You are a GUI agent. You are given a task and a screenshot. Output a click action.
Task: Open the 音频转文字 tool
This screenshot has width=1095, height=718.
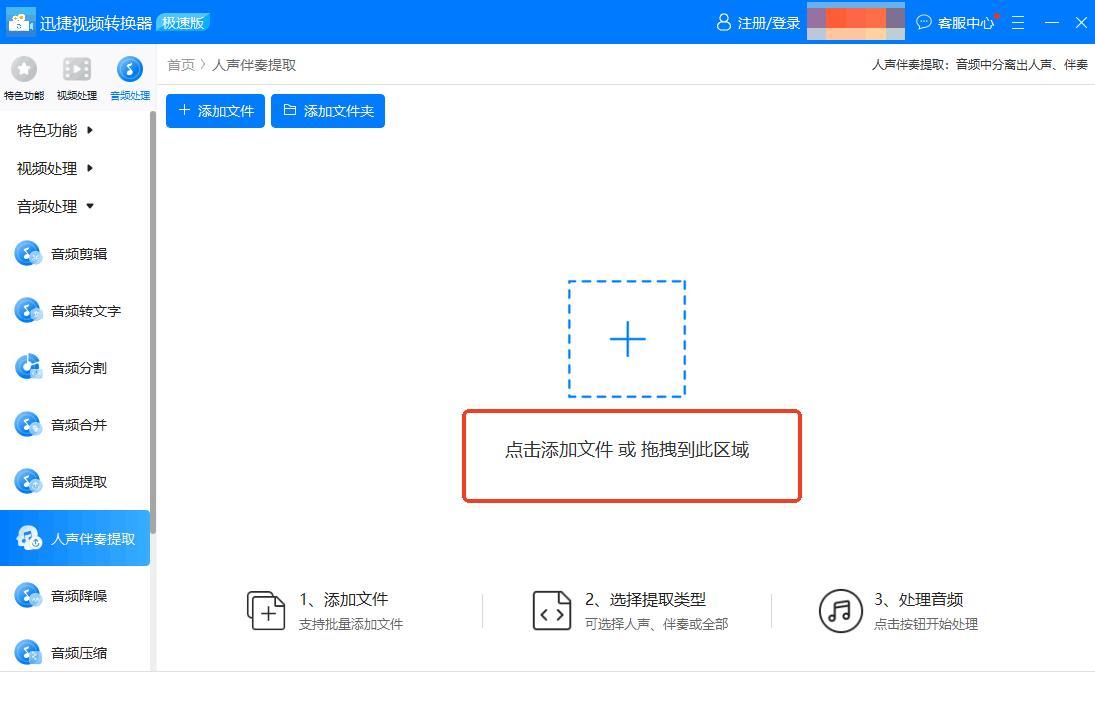[85, 311]
